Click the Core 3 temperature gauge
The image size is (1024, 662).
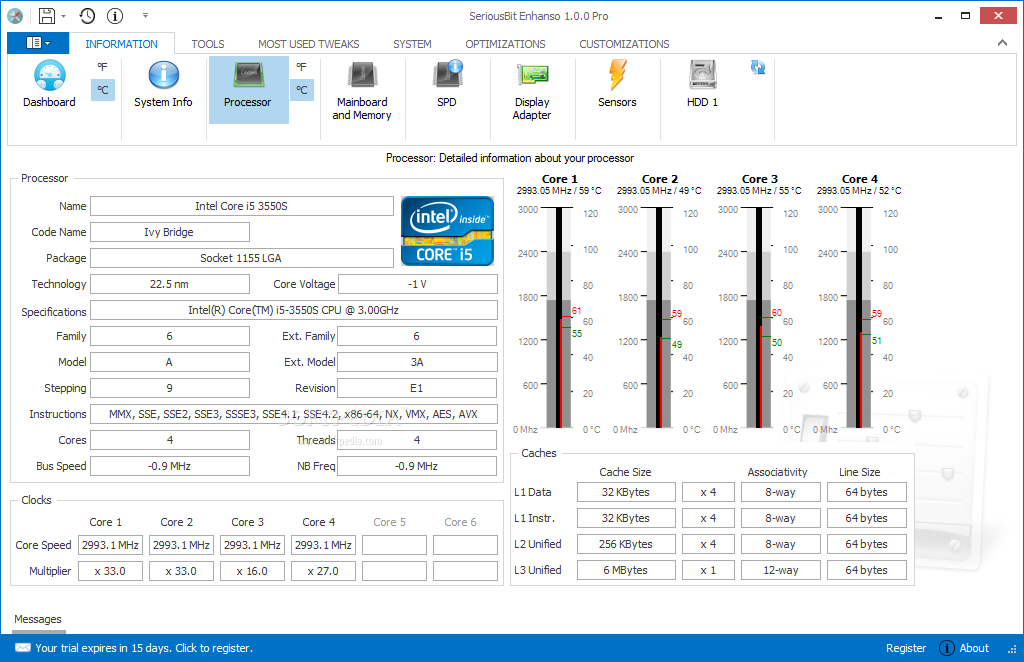pos(759,318)
